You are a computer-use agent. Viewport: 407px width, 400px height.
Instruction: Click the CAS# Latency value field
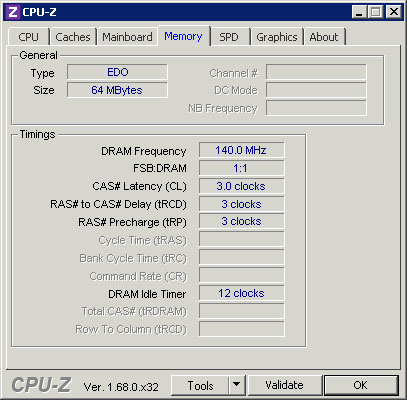click(241, 186)
